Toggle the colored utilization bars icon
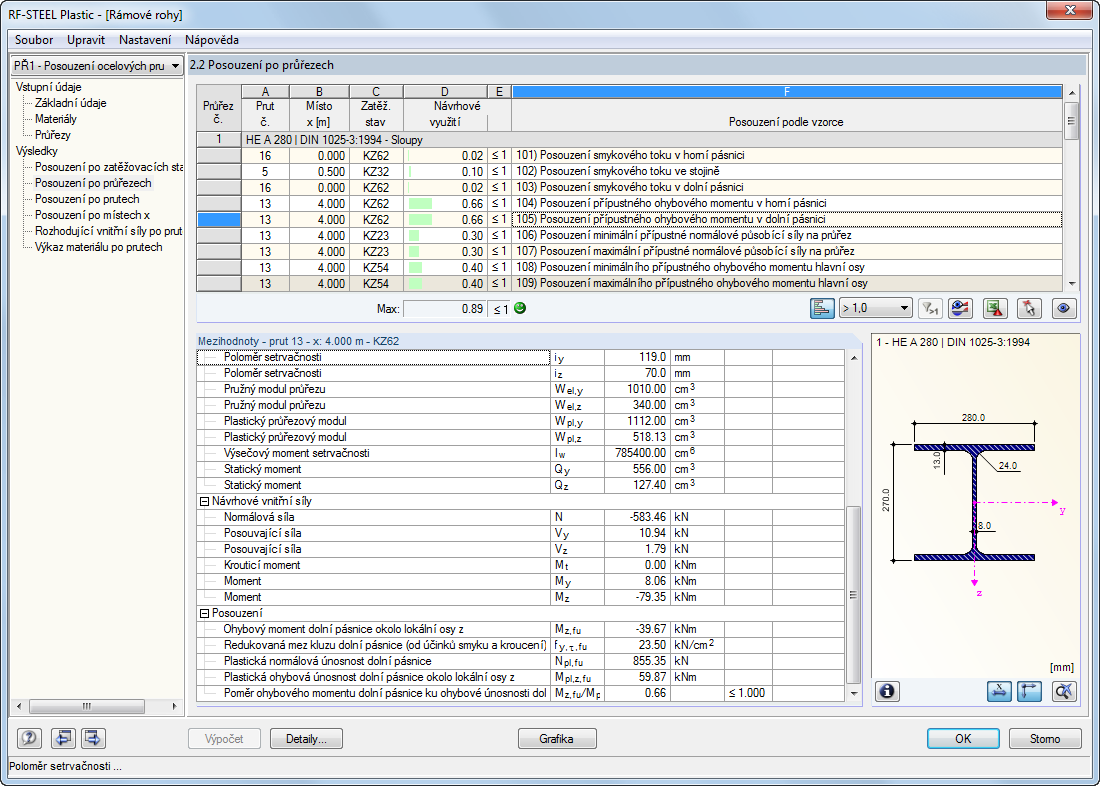The width and height of the screenshot is (1100, 786). click(x=822, y=308)
